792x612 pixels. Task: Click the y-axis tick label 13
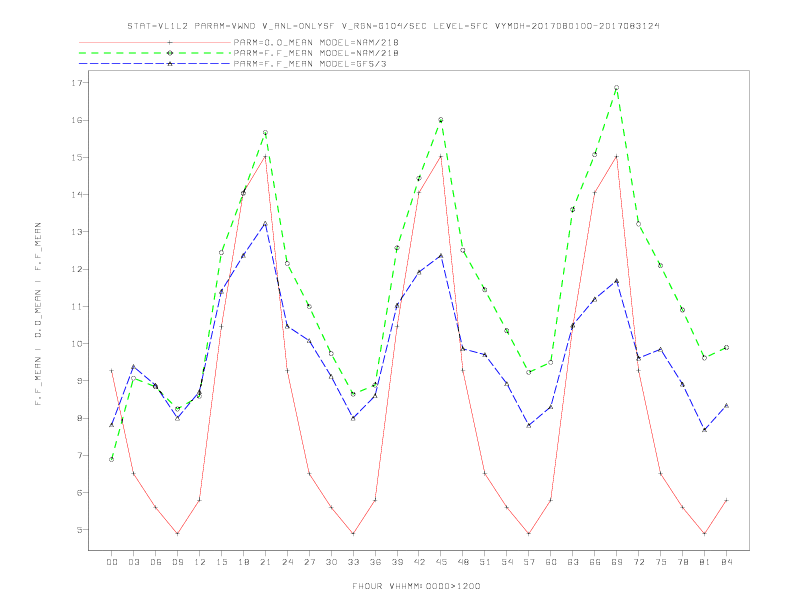[76, 232]
